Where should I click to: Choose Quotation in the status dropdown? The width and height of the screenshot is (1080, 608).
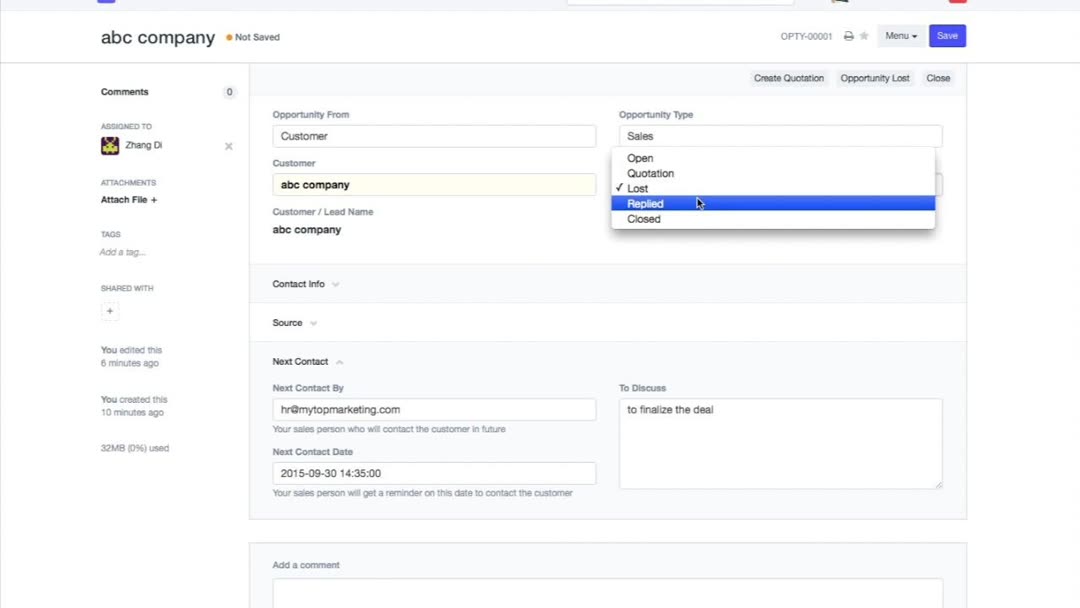(650, 173)
